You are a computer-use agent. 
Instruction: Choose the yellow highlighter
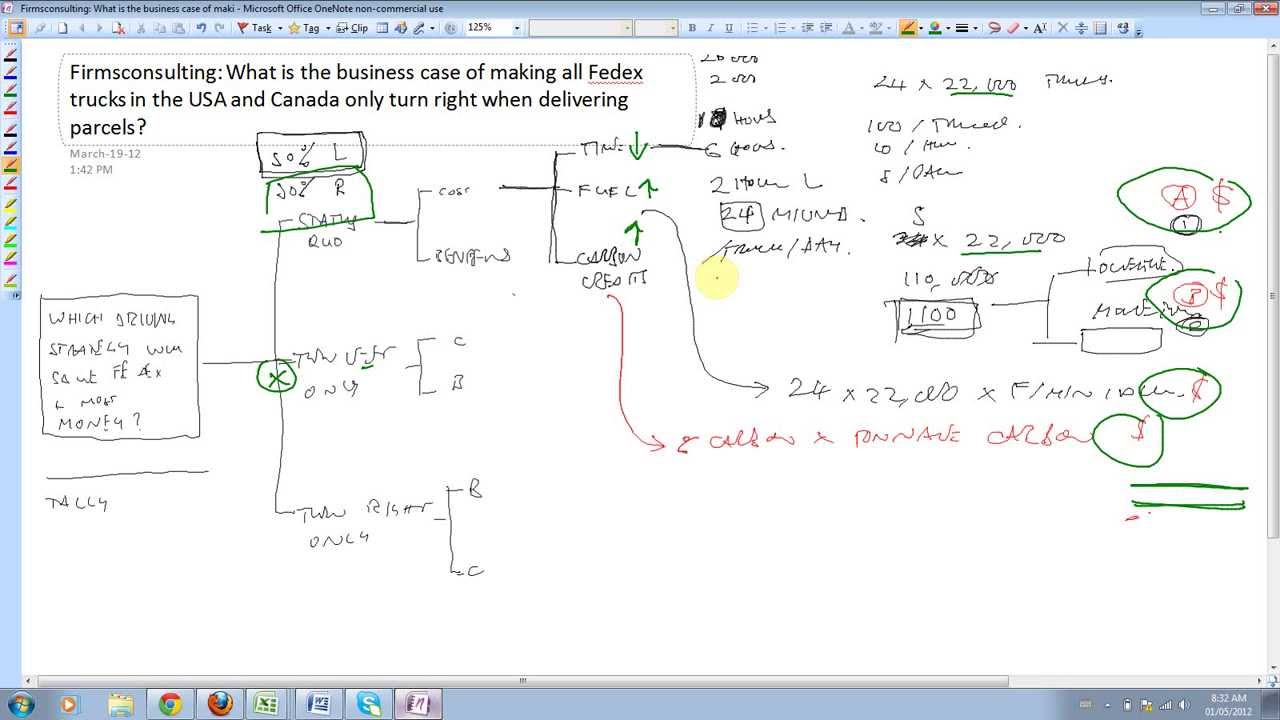[11, 204]
